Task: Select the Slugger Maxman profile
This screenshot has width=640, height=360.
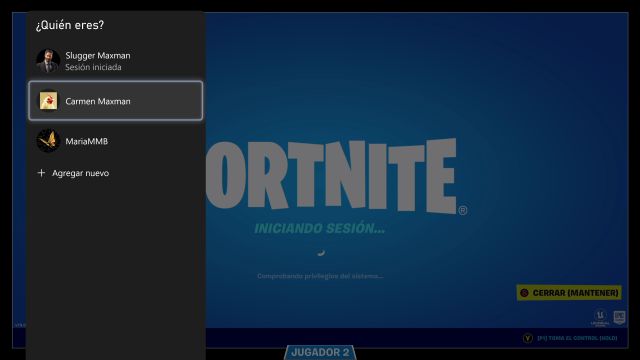Action: (x=116, y=61)
